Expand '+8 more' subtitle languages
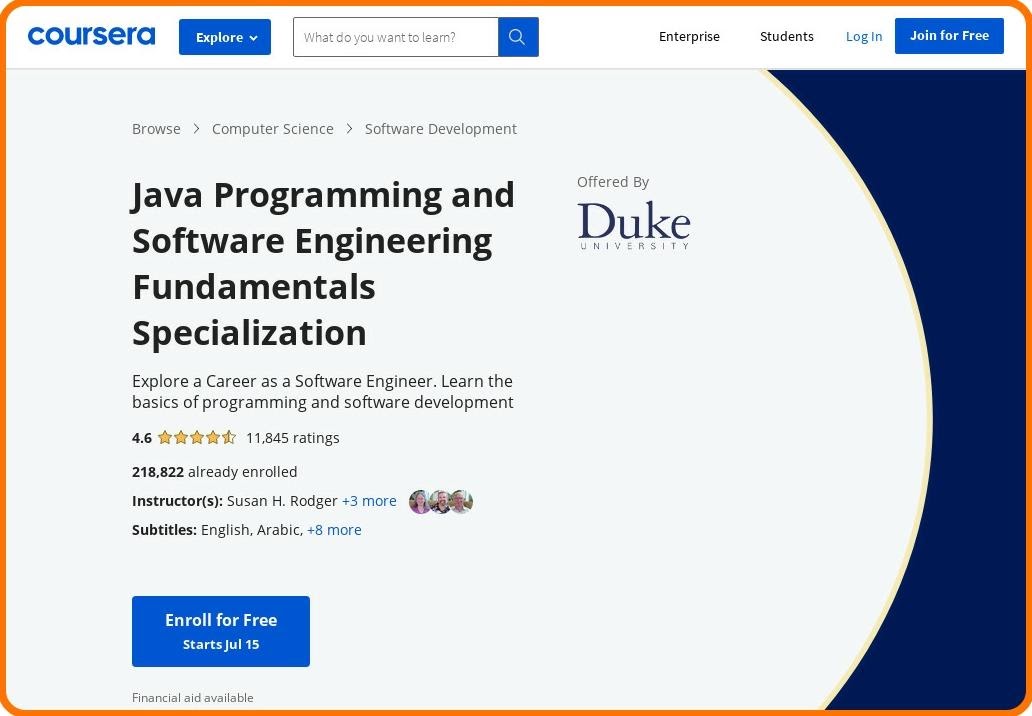The height and width of the screenshot is (716, 1032). click(x=334, y=530)
